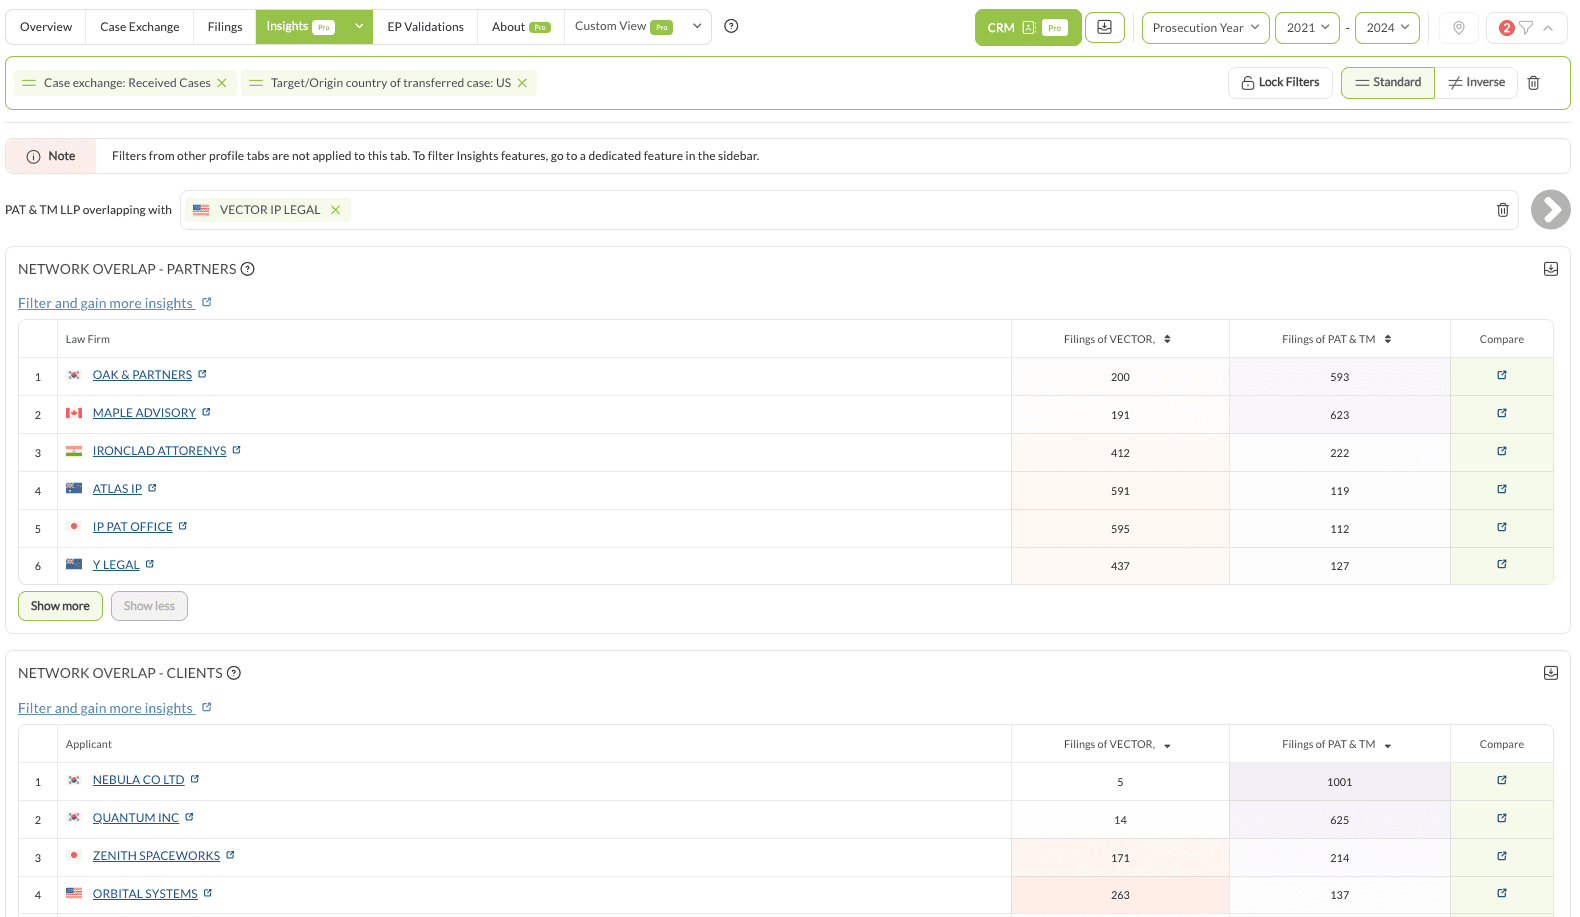
Task: Open the Filings tab
Action: (225, 27)
